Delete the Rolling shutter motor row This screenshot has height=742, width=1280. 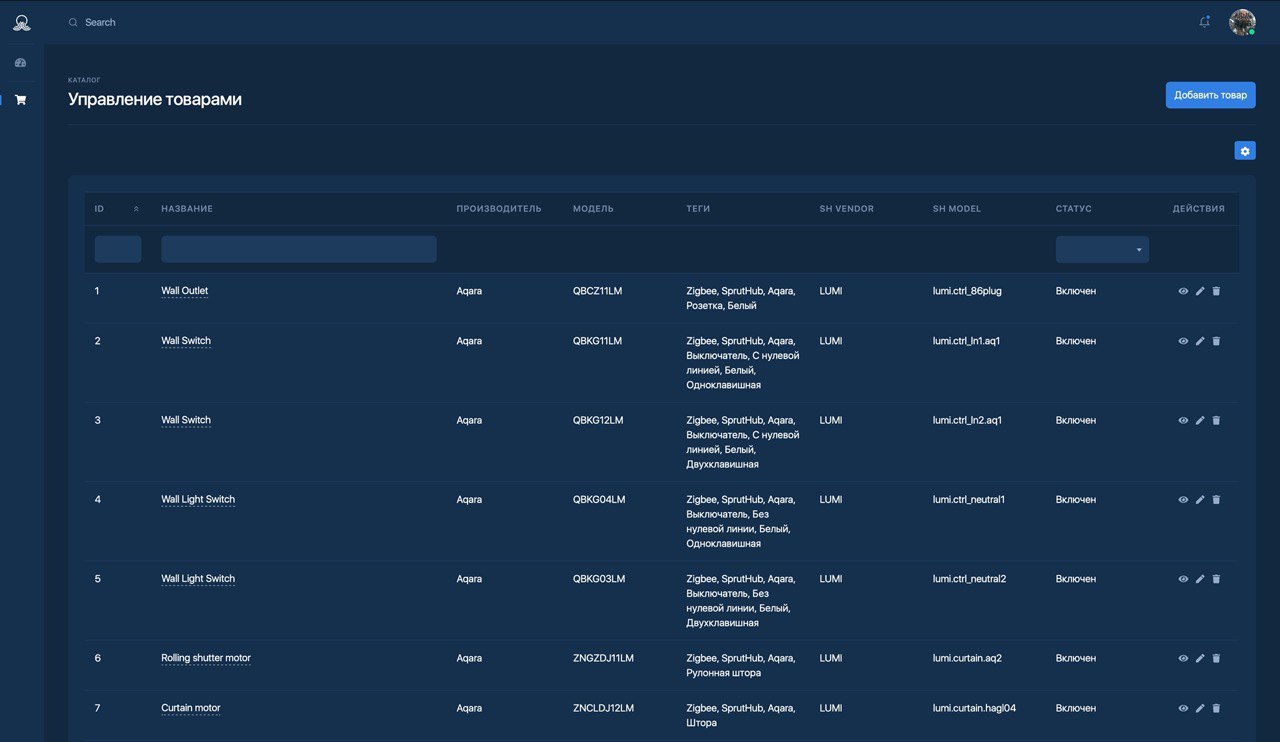pos(1216,658)
